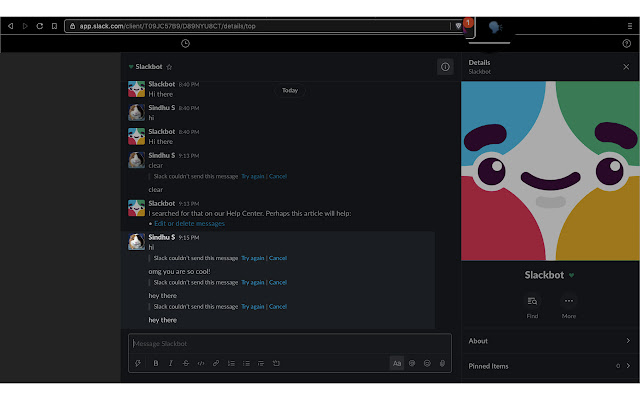Apply inline code formatting
This screenshot has height=400, width=640.
[x=201, y=363]
